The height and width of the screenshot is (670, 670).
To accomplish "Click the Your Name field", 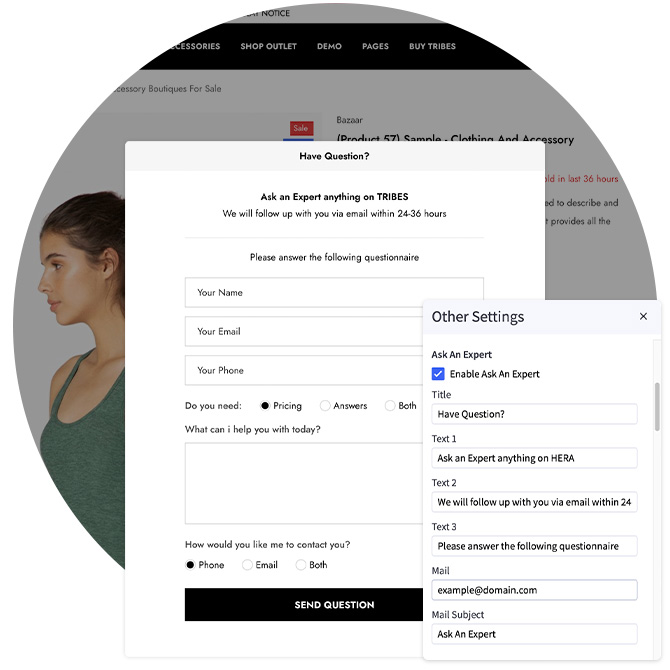I will point(334,292).
